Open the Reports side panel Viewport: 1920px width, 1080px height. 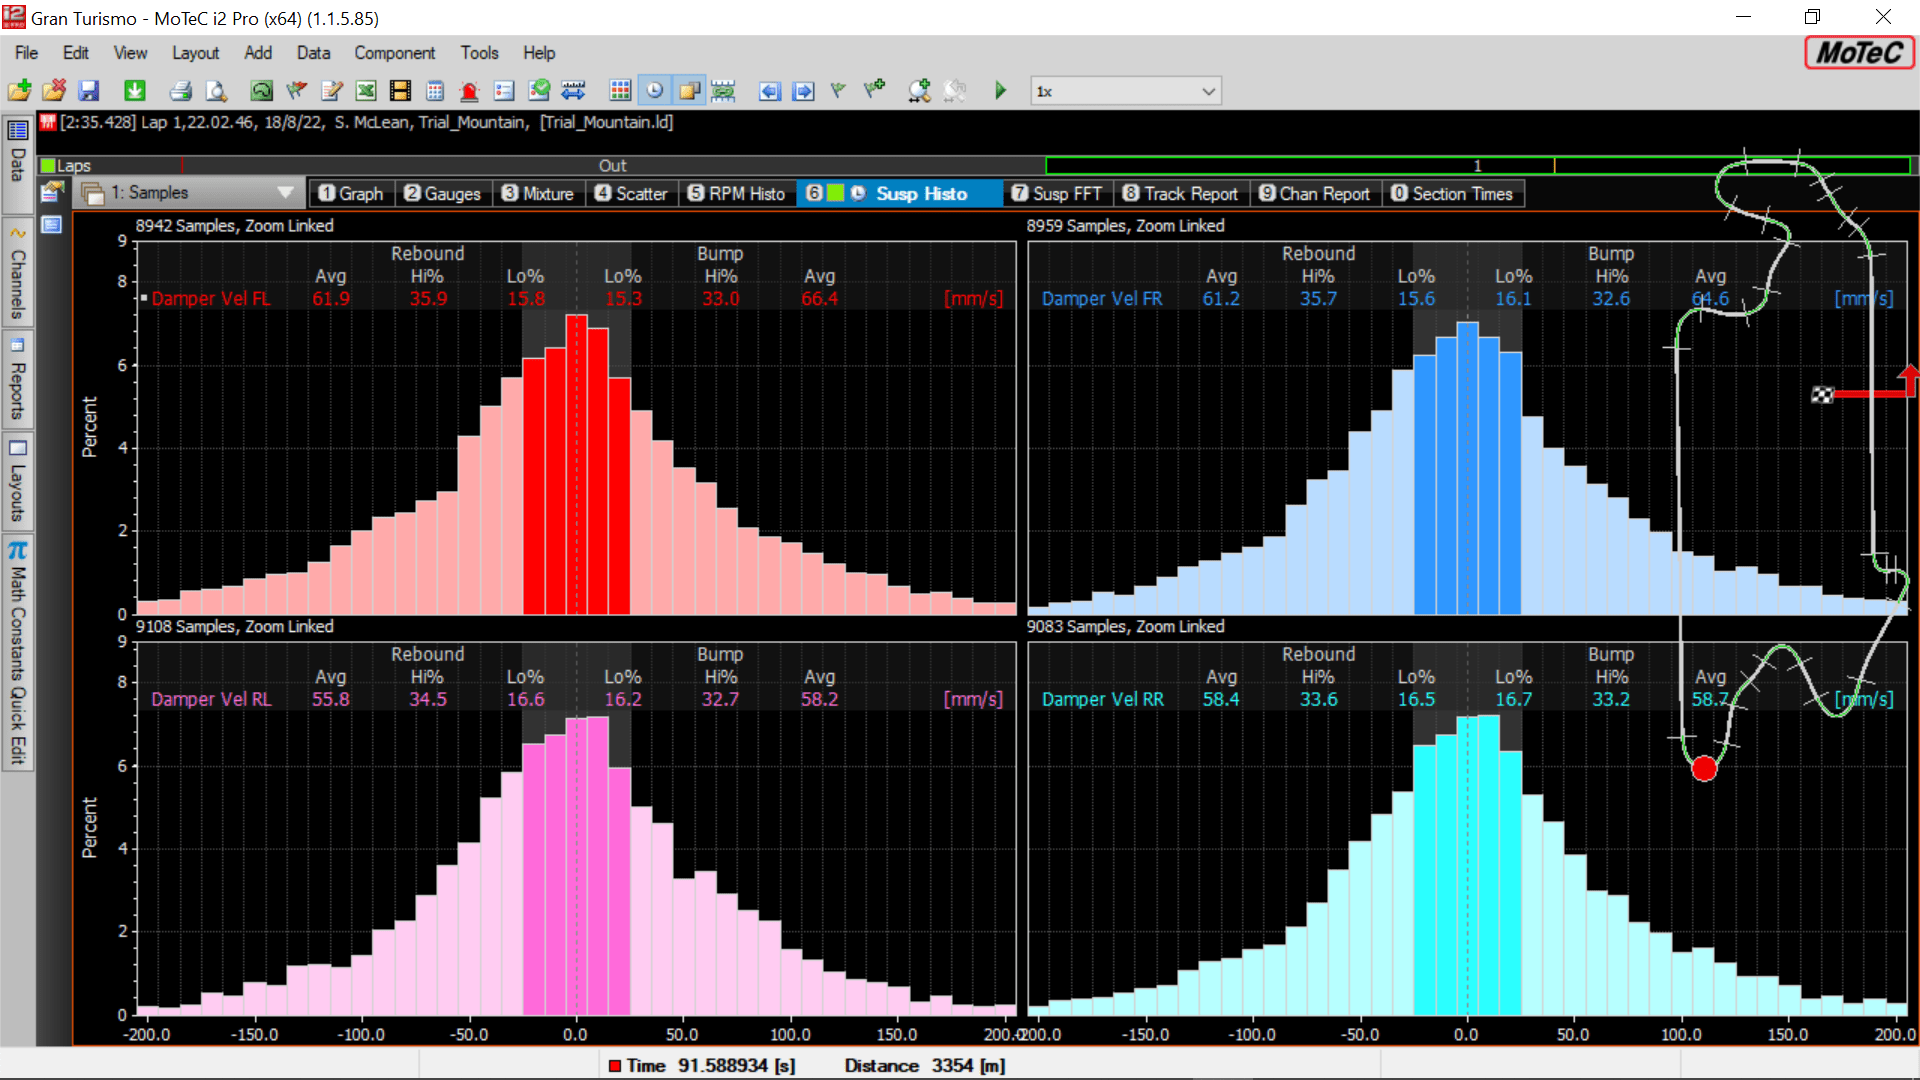(x=17, y=379)
